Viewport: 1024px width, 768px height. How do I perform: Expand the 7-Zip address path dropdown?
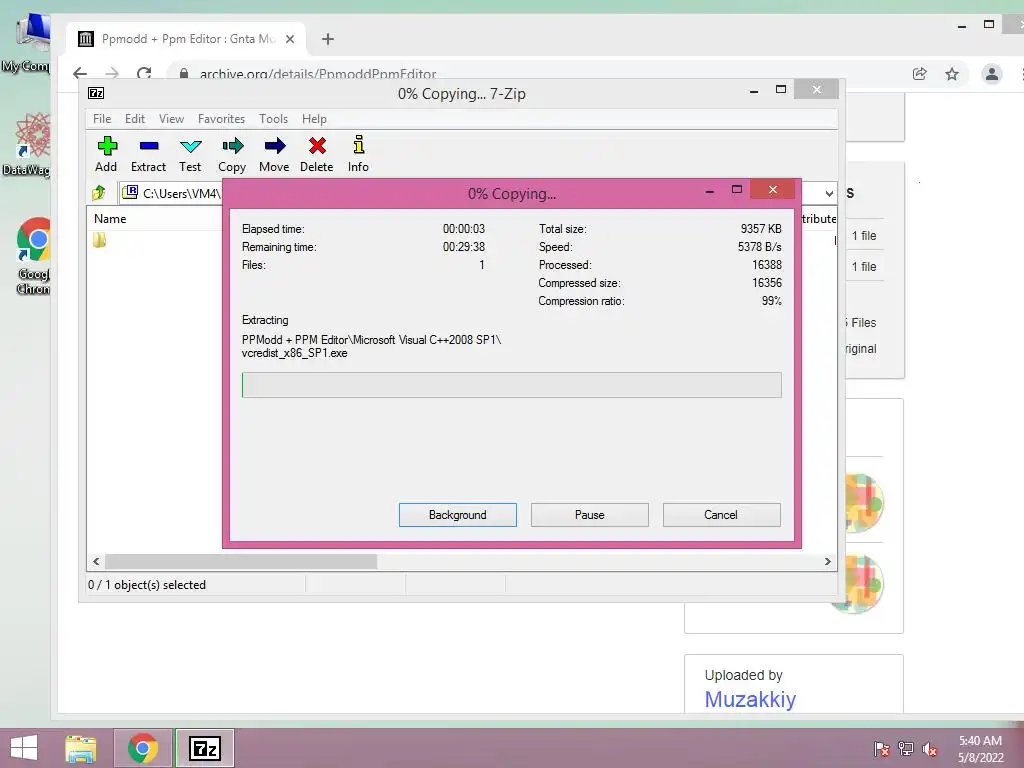[829, 193]
